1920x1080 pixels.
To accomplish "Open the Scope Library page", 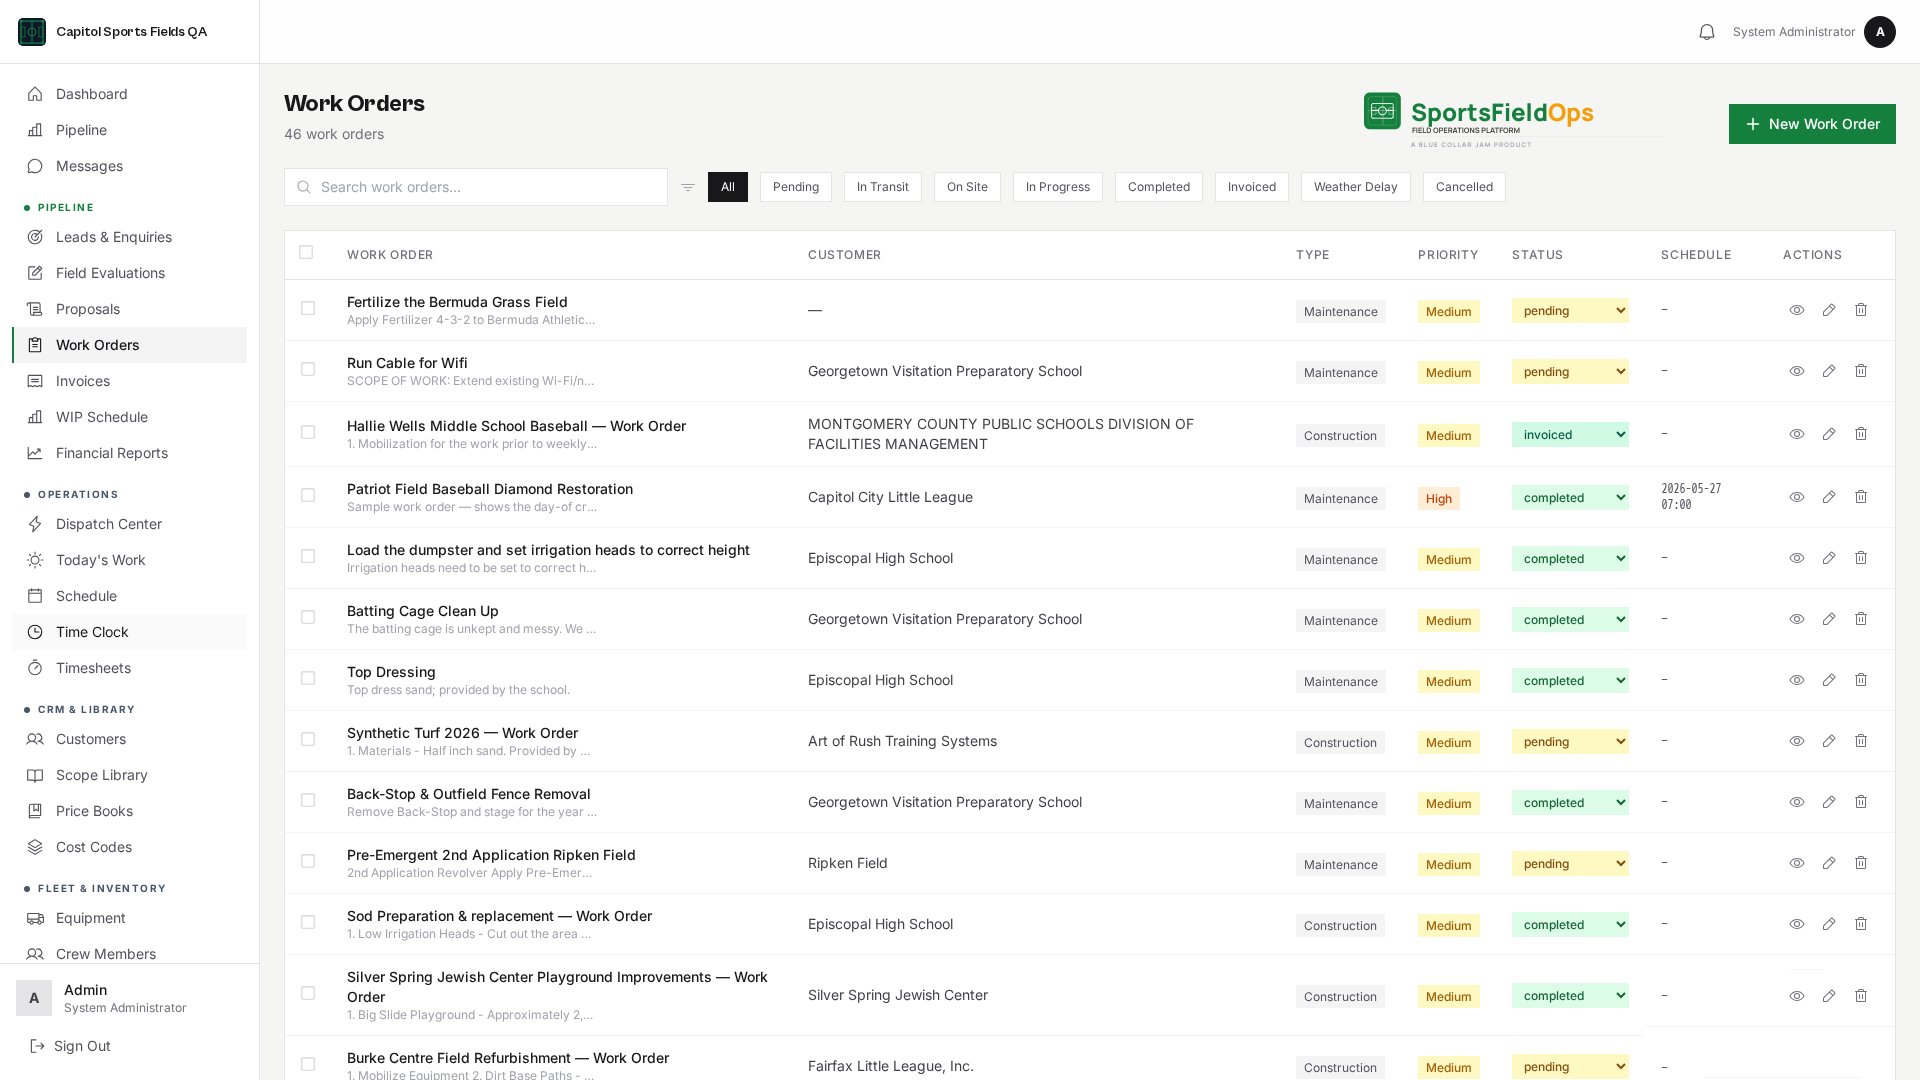I will point(129,775).
